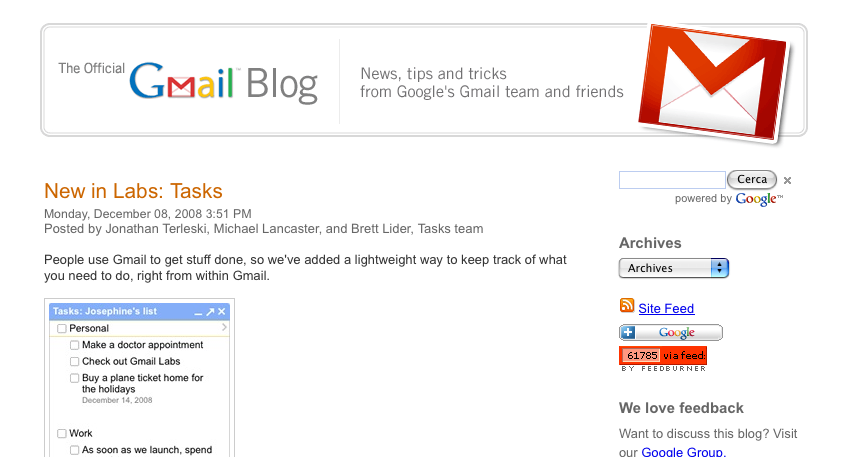The width and height of the screenshot is (844, 457).
Task: Clear search with the small X icon
Action: coord(787,180)
